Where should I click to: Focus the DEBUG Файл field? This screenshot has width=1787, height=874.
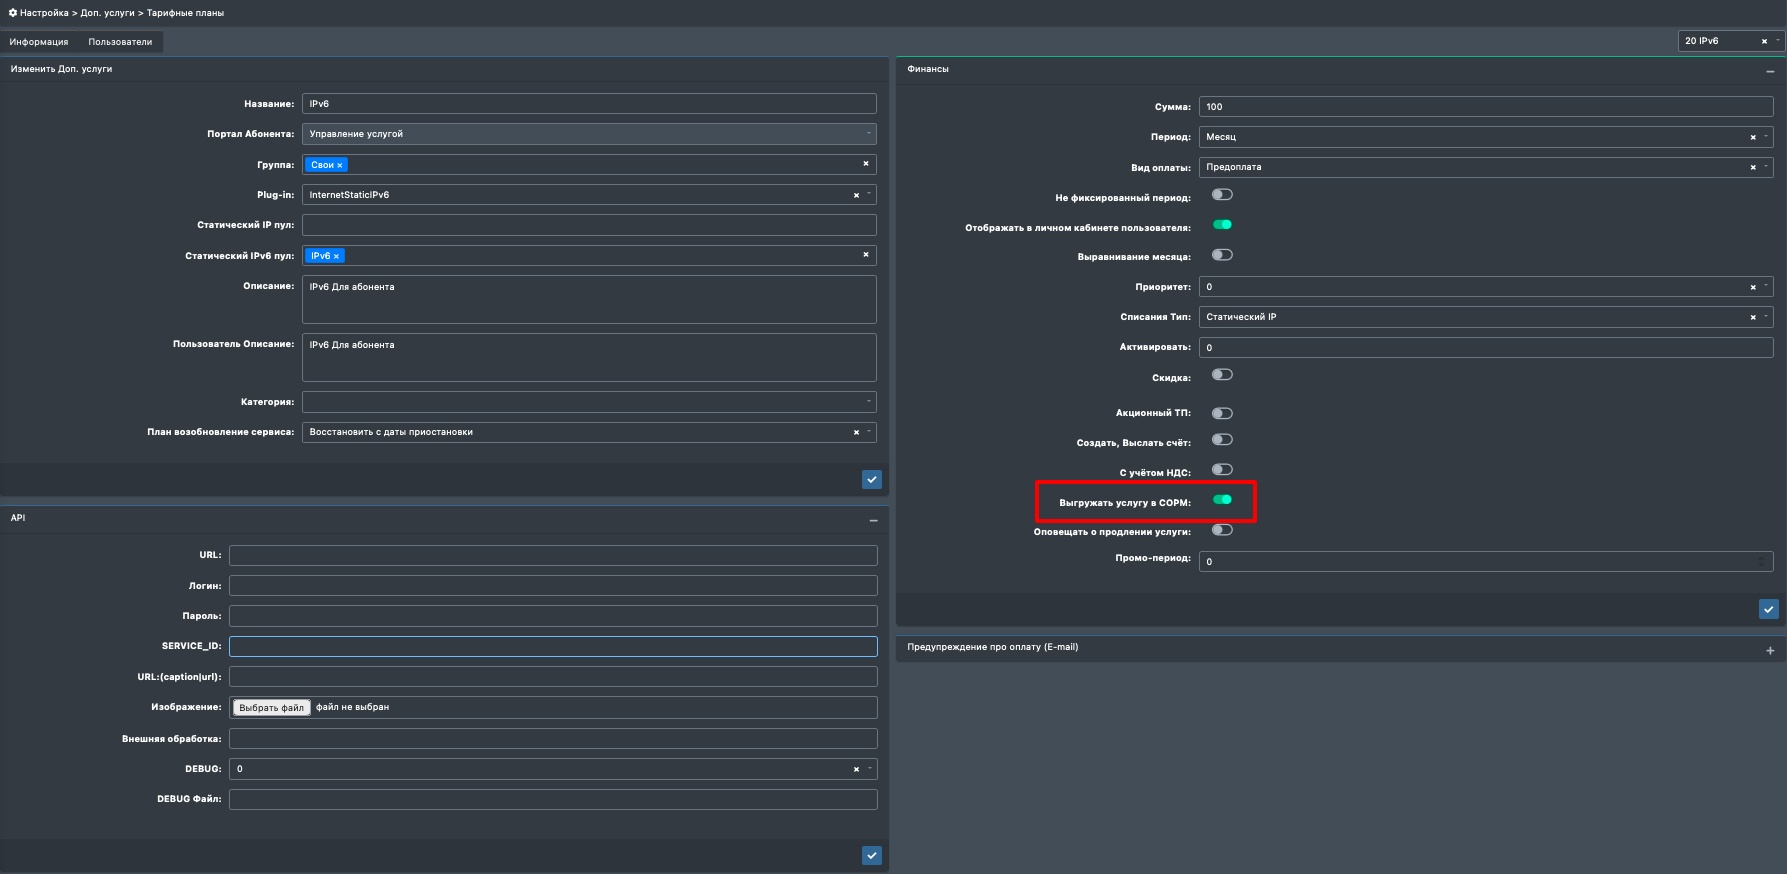(x=553, y=800)
